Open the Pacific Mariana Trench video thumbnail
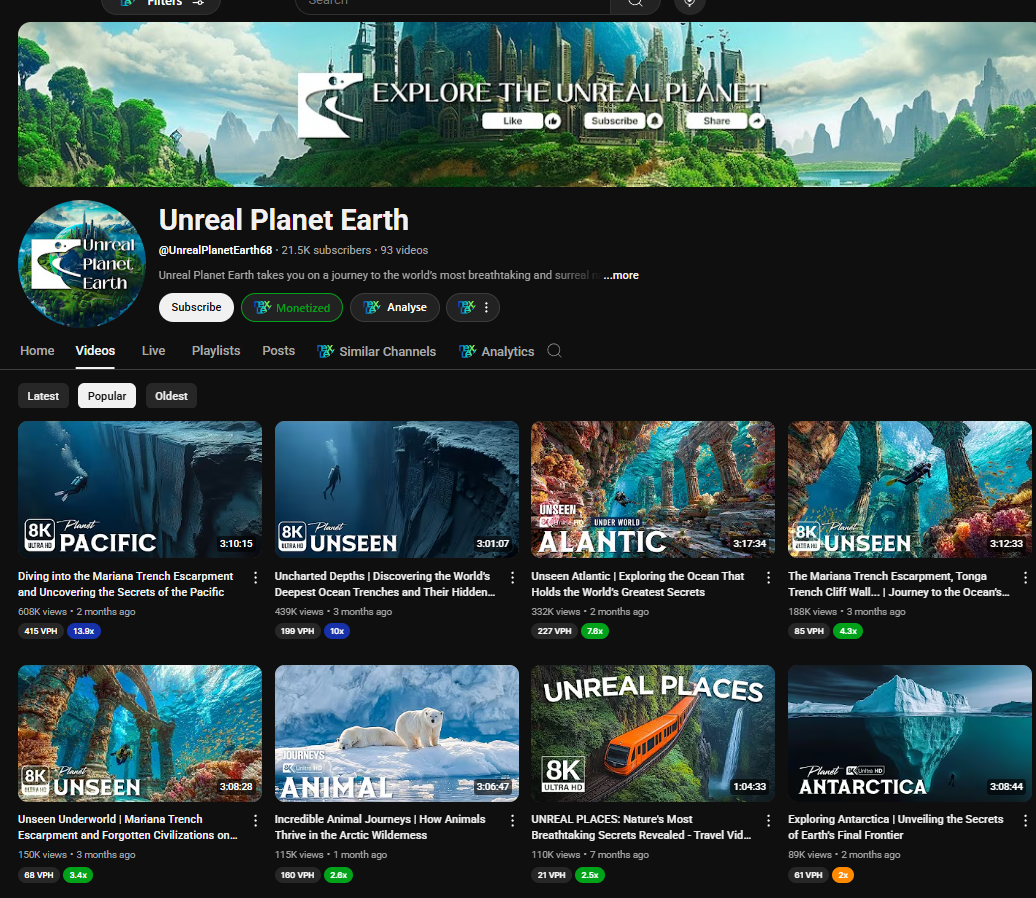The image size is (1036, 898). [140, 489]
